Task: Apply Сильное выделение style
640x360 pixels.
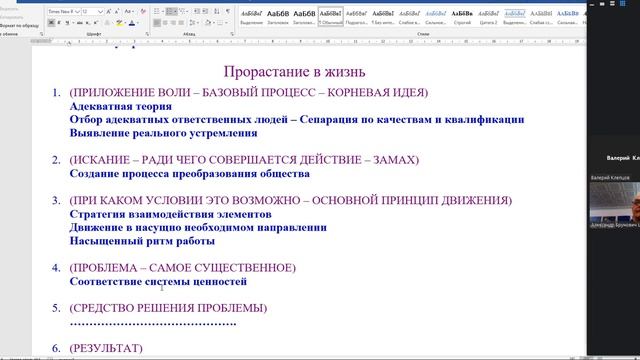Action: [436, 17]
